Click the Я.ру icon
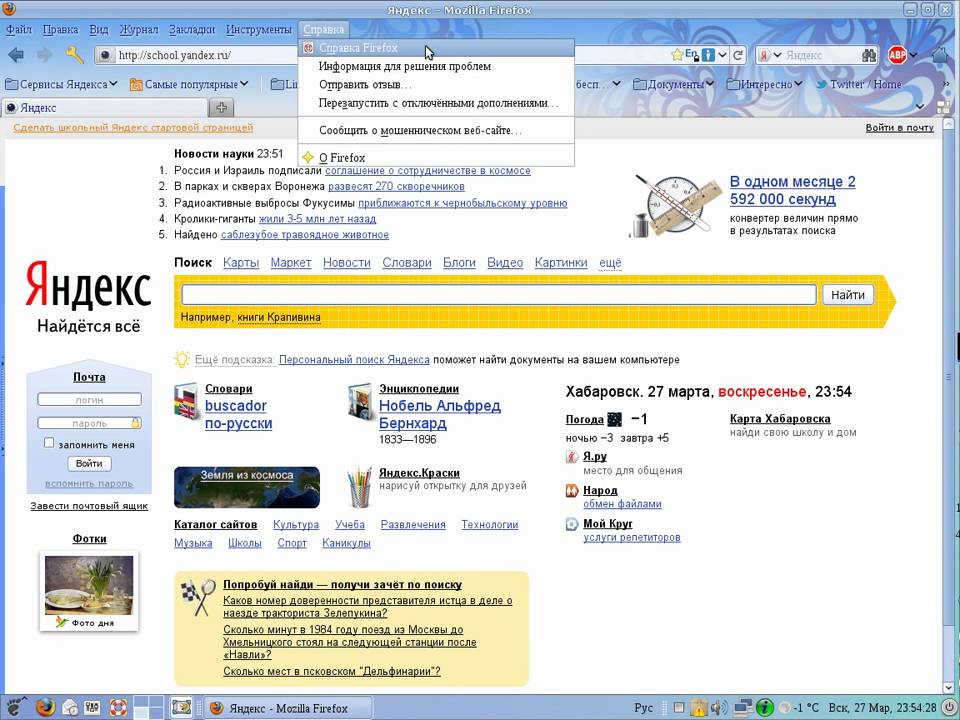The image size is (960, 720). click(572, 457)
